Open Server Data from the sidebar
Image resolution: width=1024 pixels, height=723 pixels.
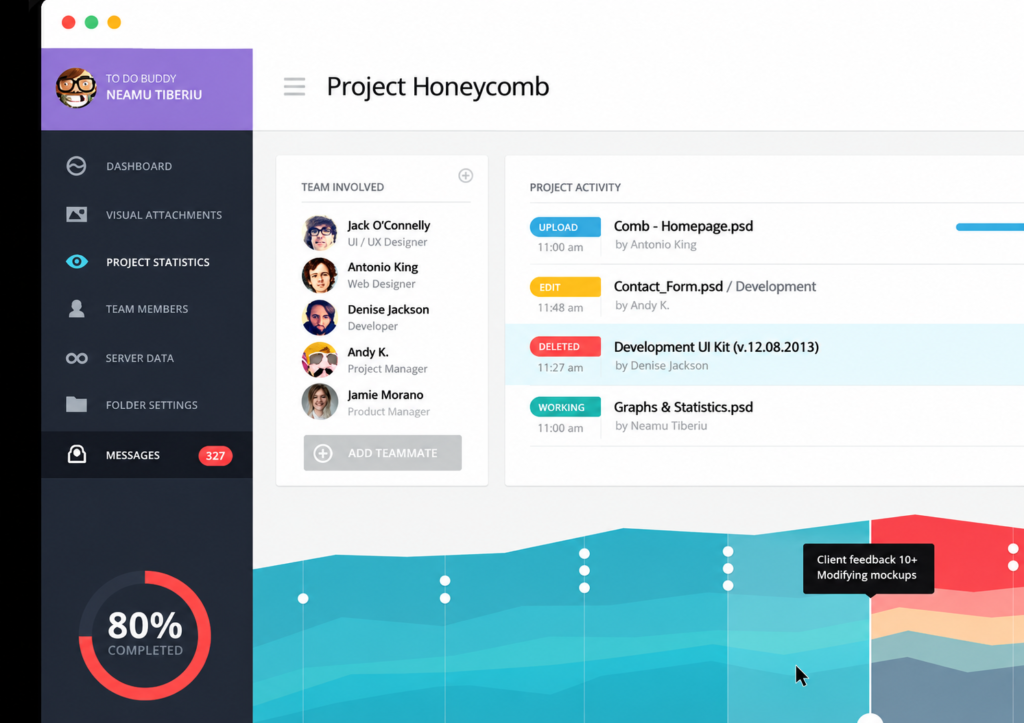click(x=140, y=358)
